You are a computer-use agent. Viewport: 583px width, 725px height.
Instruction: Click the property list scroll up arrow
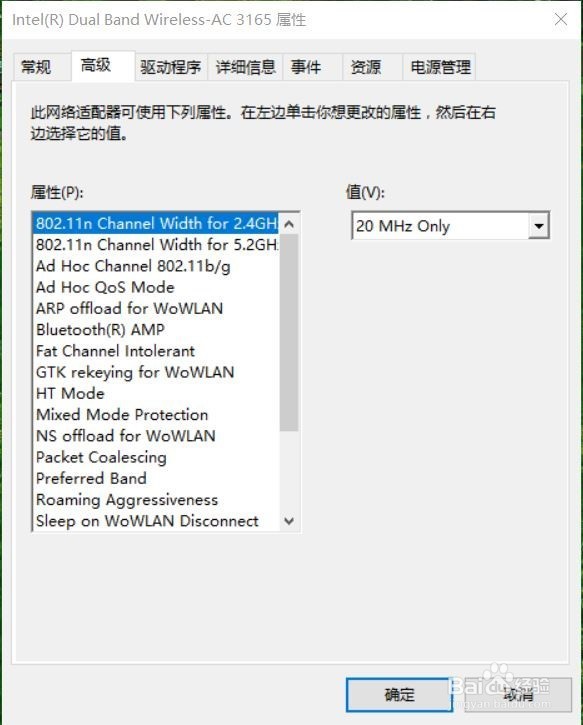pyautogui.click(x=289, y=225)
